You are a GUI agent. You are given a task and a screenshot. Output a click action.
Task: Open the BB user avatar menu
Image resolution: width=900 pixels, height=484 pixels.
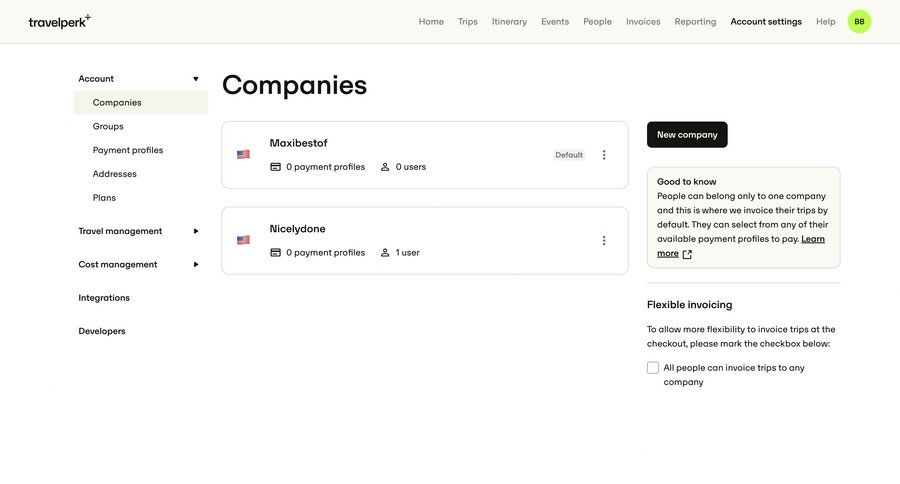[859, 21]
